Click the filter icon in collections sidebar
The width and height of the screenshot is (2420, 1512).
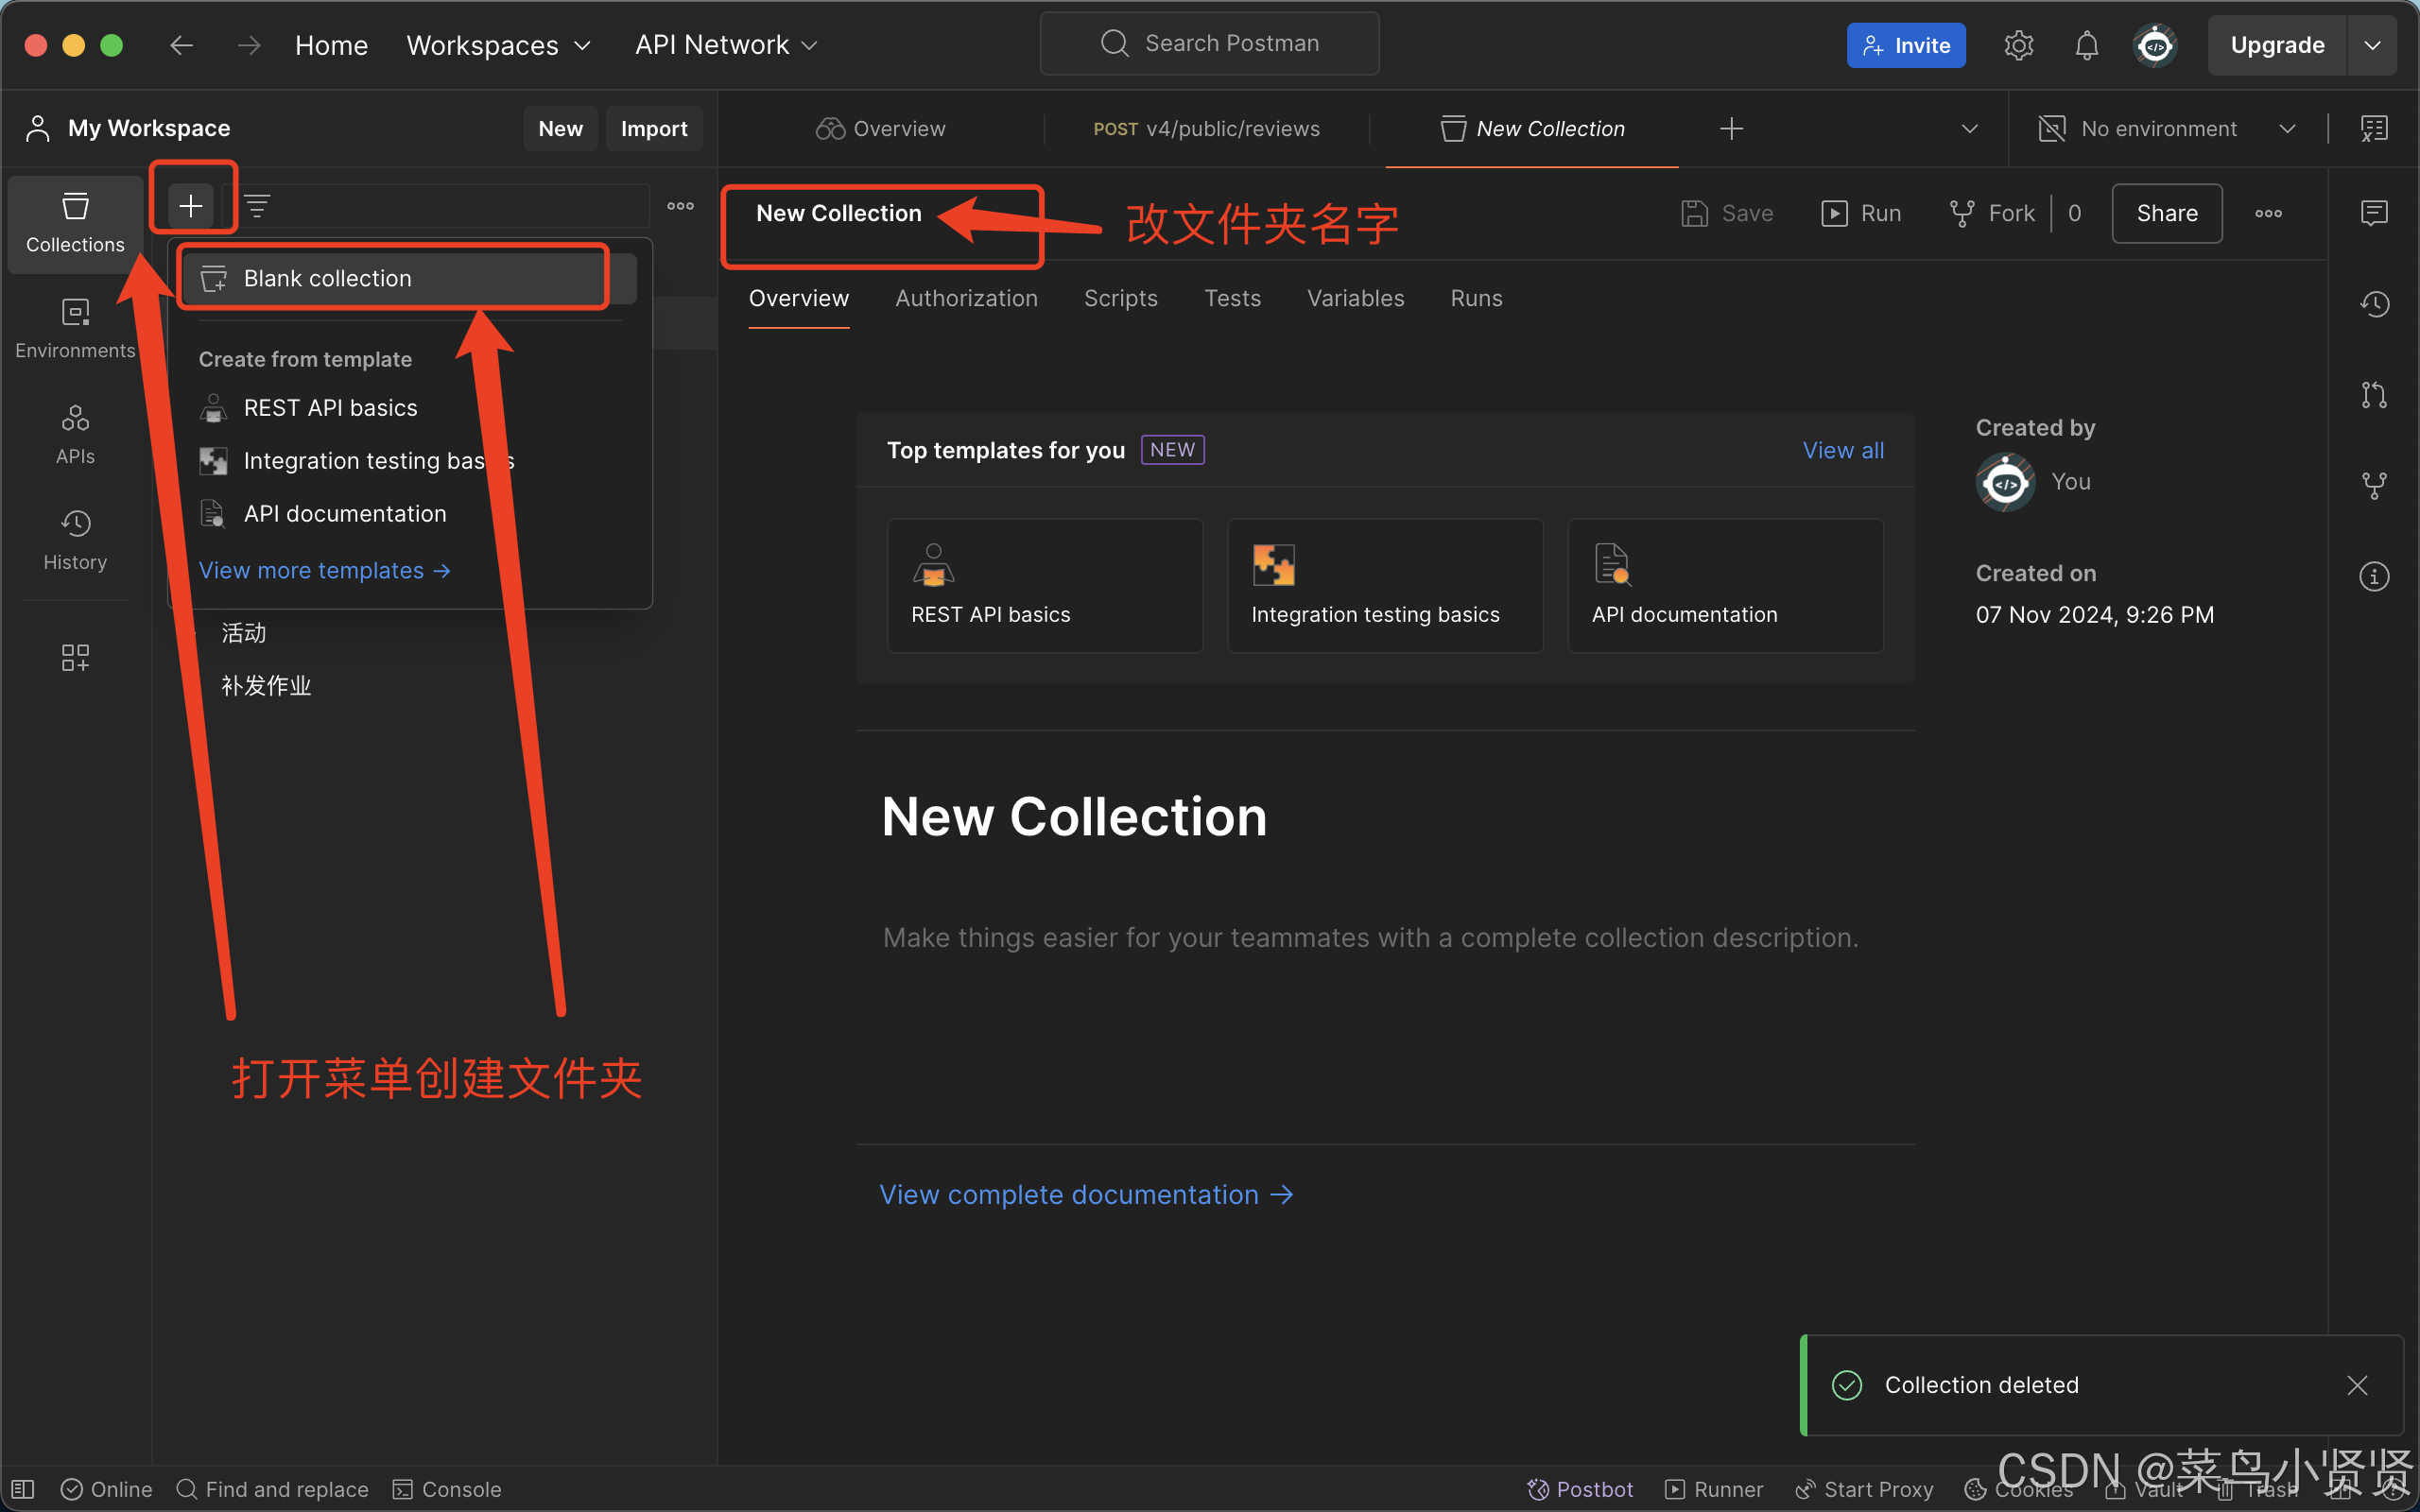257,206
